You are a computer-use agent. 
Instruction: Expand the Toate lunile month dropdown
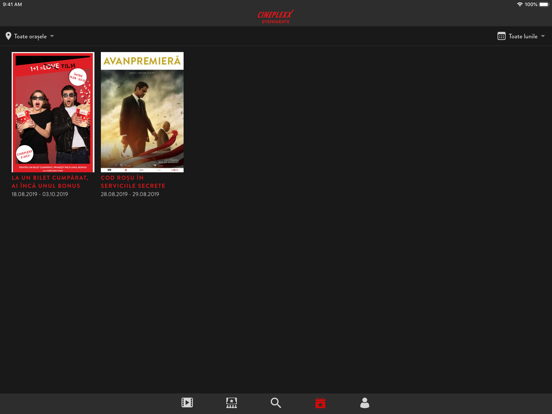click(x=521, y=36)
